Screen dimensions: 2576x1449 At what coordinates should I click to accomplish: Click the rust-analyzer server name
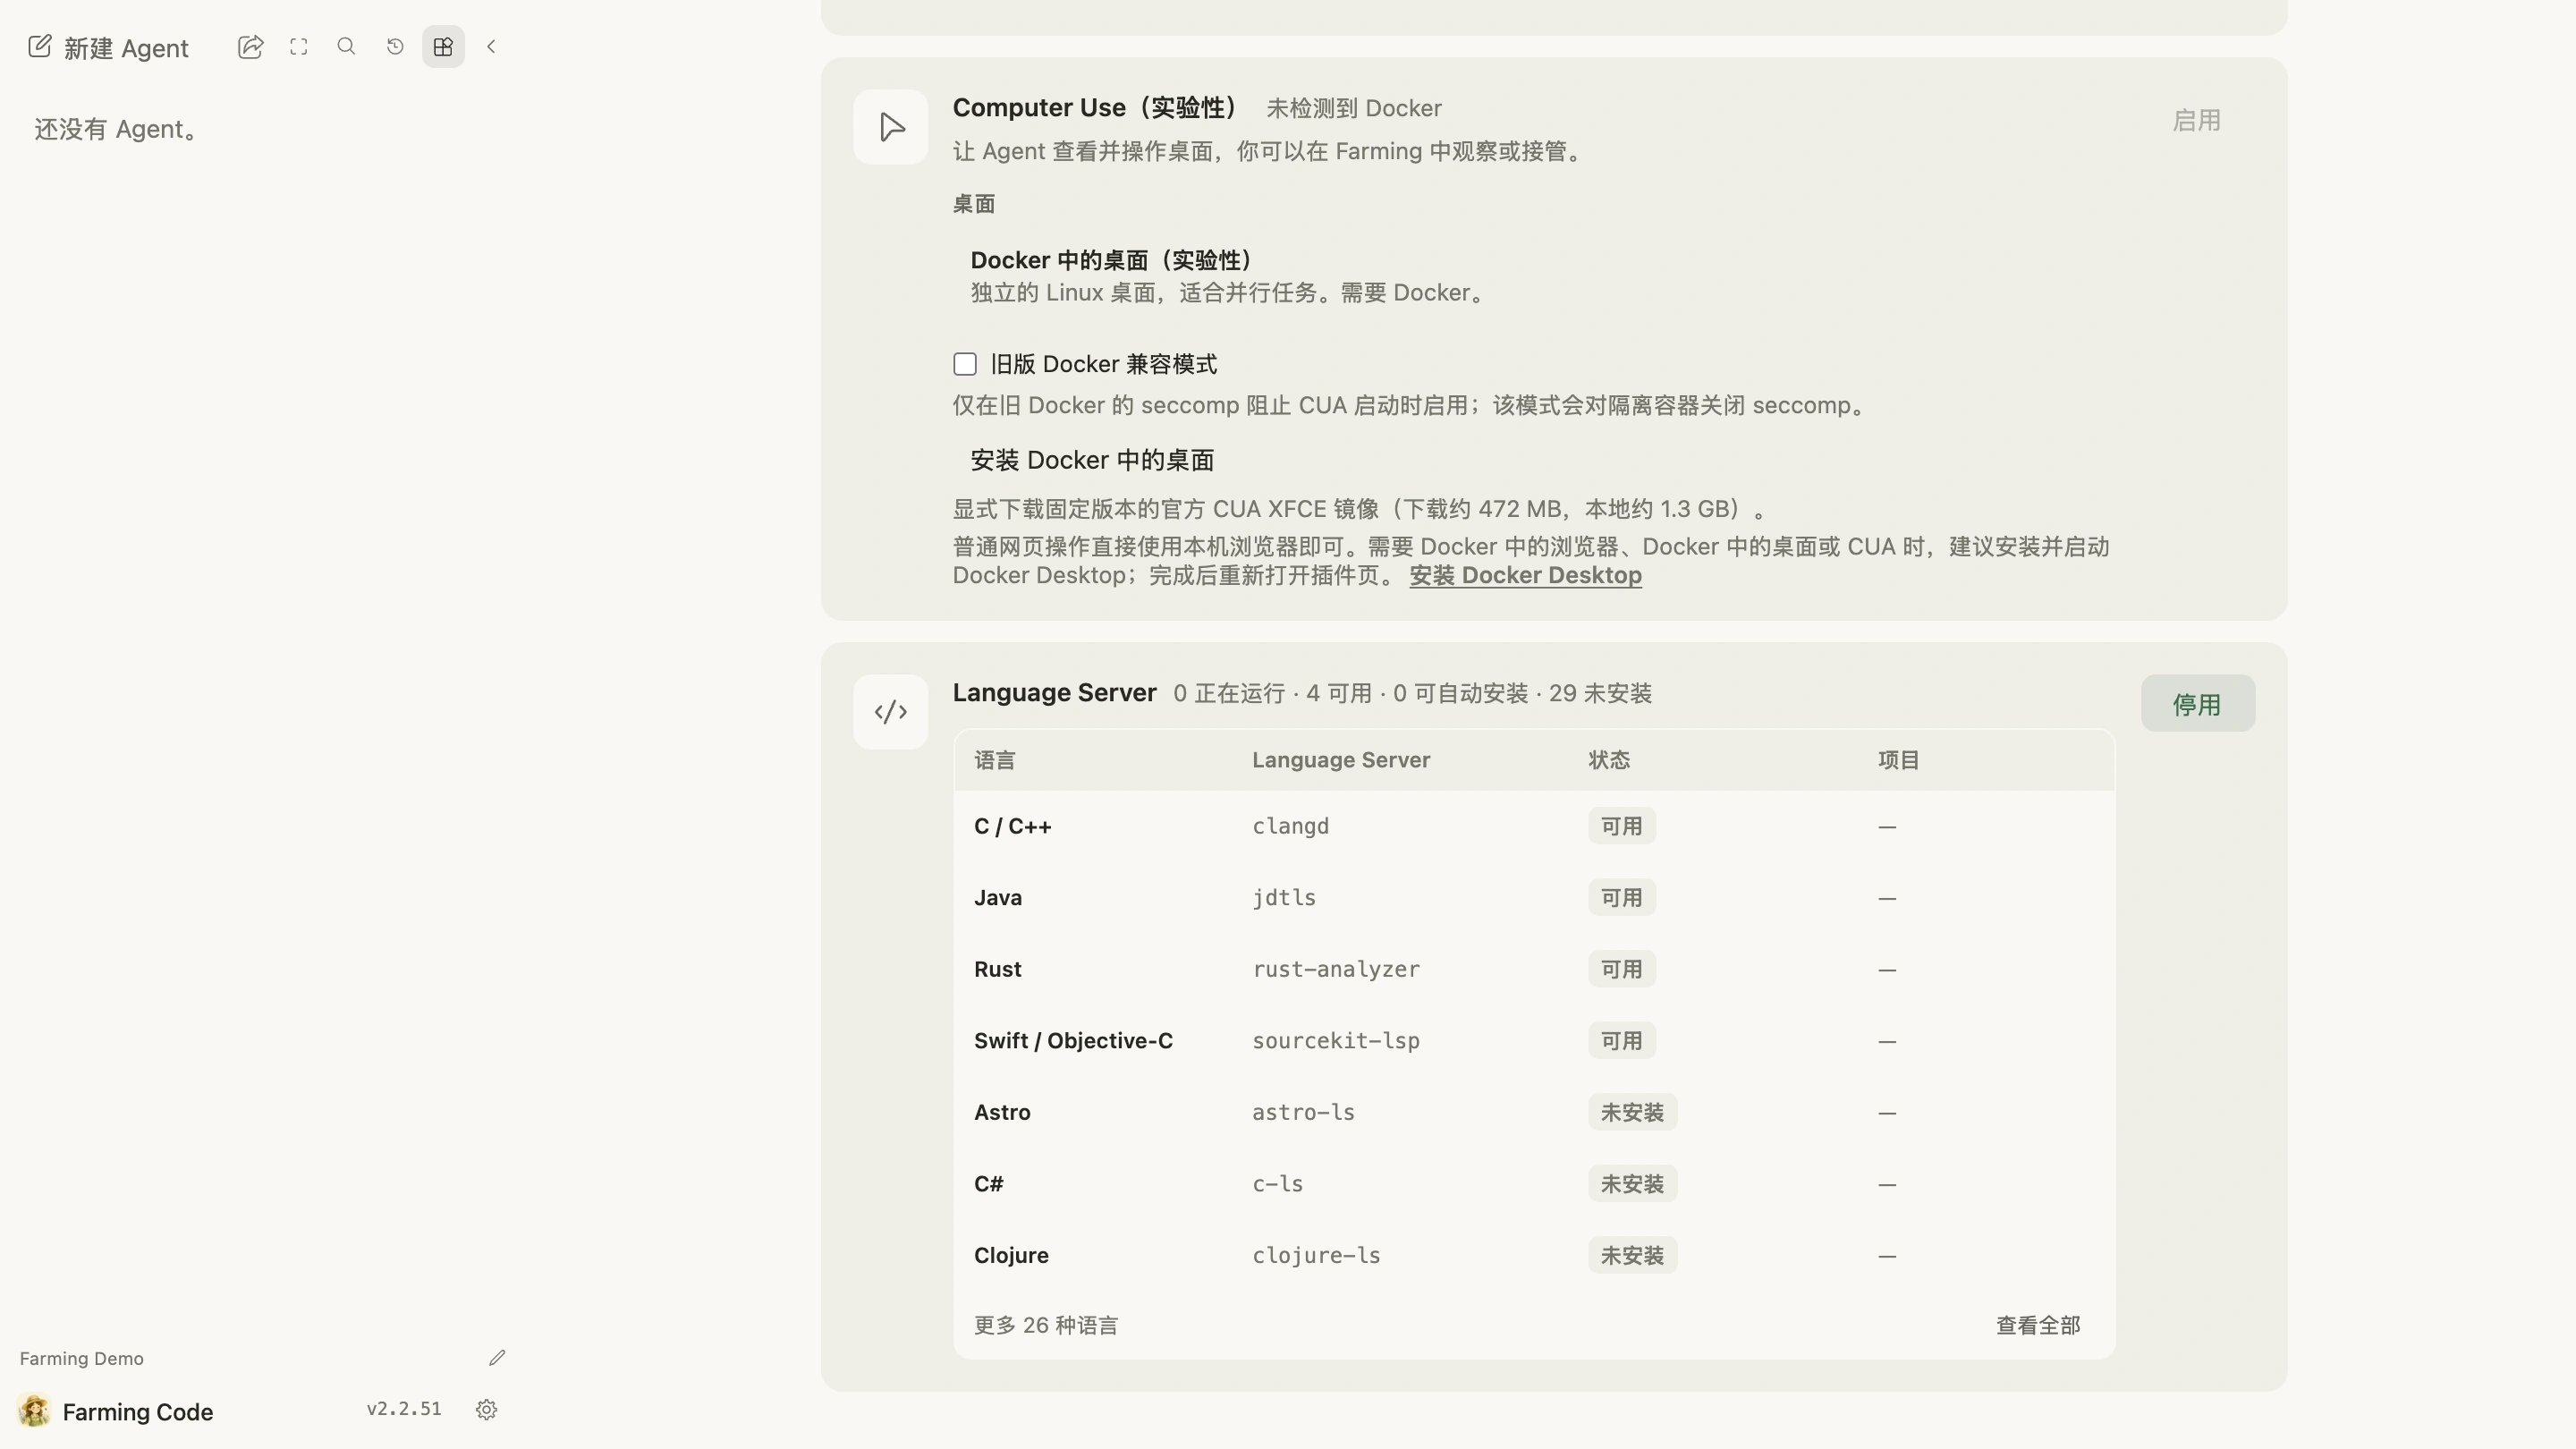pos(1335,969)
